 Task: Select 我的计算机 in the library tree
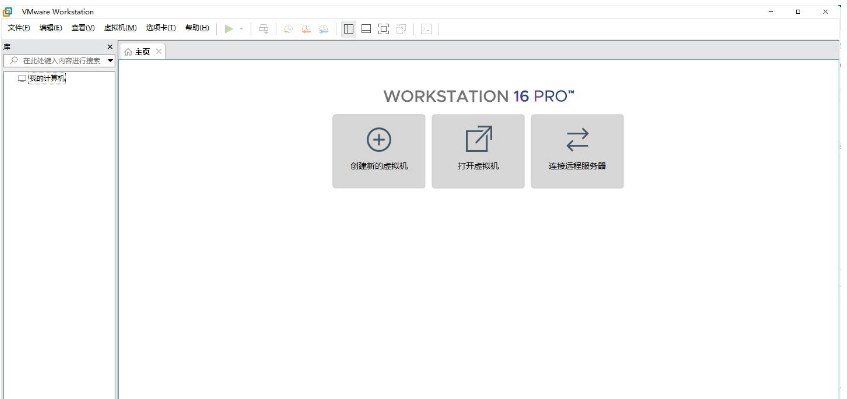click(47, 78)
